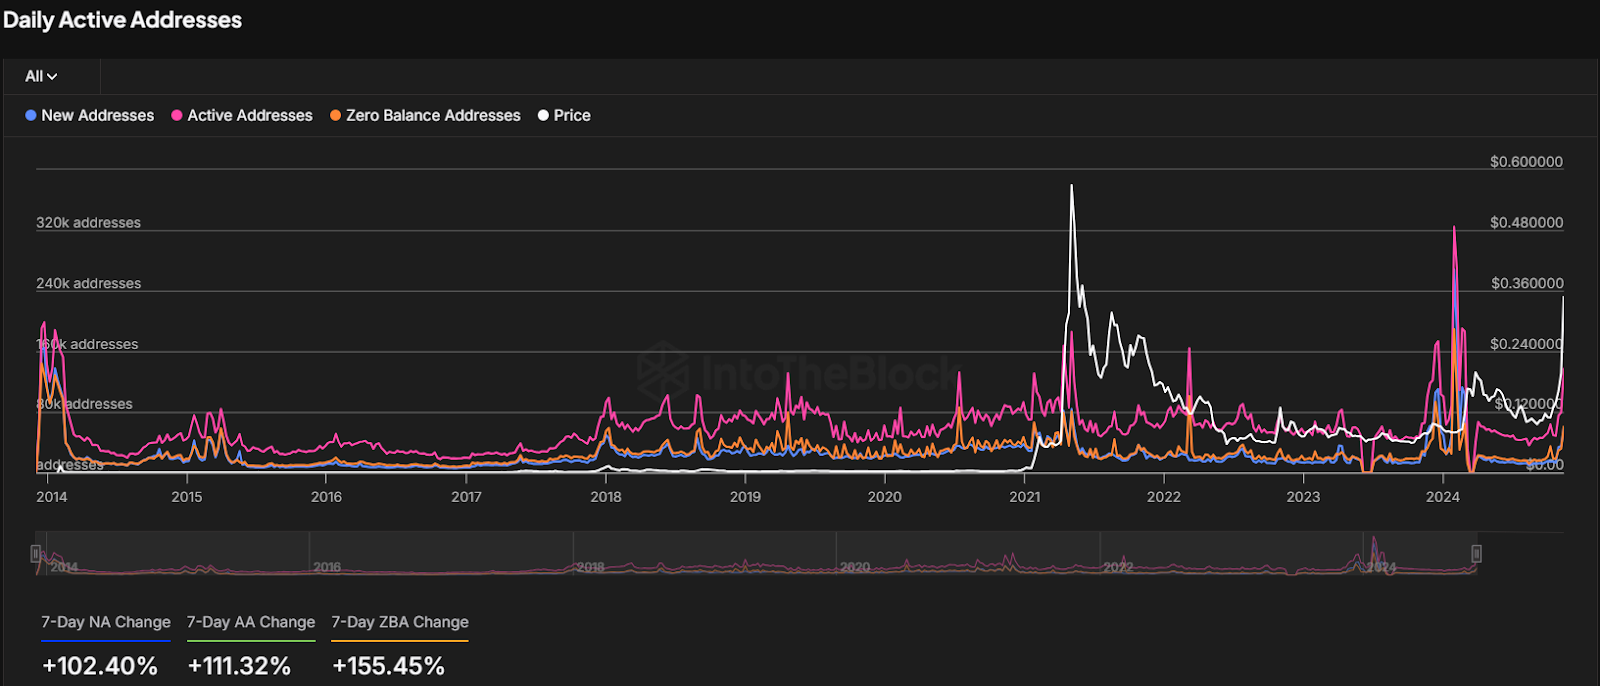Click the orange Zero Balance legend dot
Viewport: 1600px width, 686px height.
coord(336,116)
